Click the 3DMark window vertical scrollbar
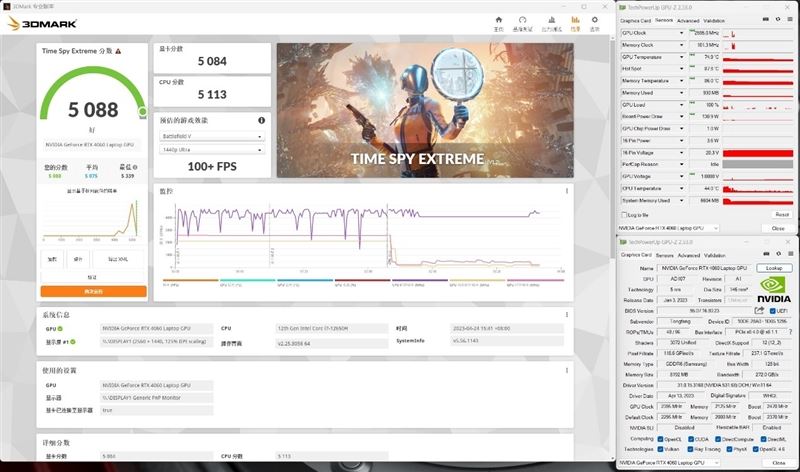 pyautogui.click(x=613, y=148)
